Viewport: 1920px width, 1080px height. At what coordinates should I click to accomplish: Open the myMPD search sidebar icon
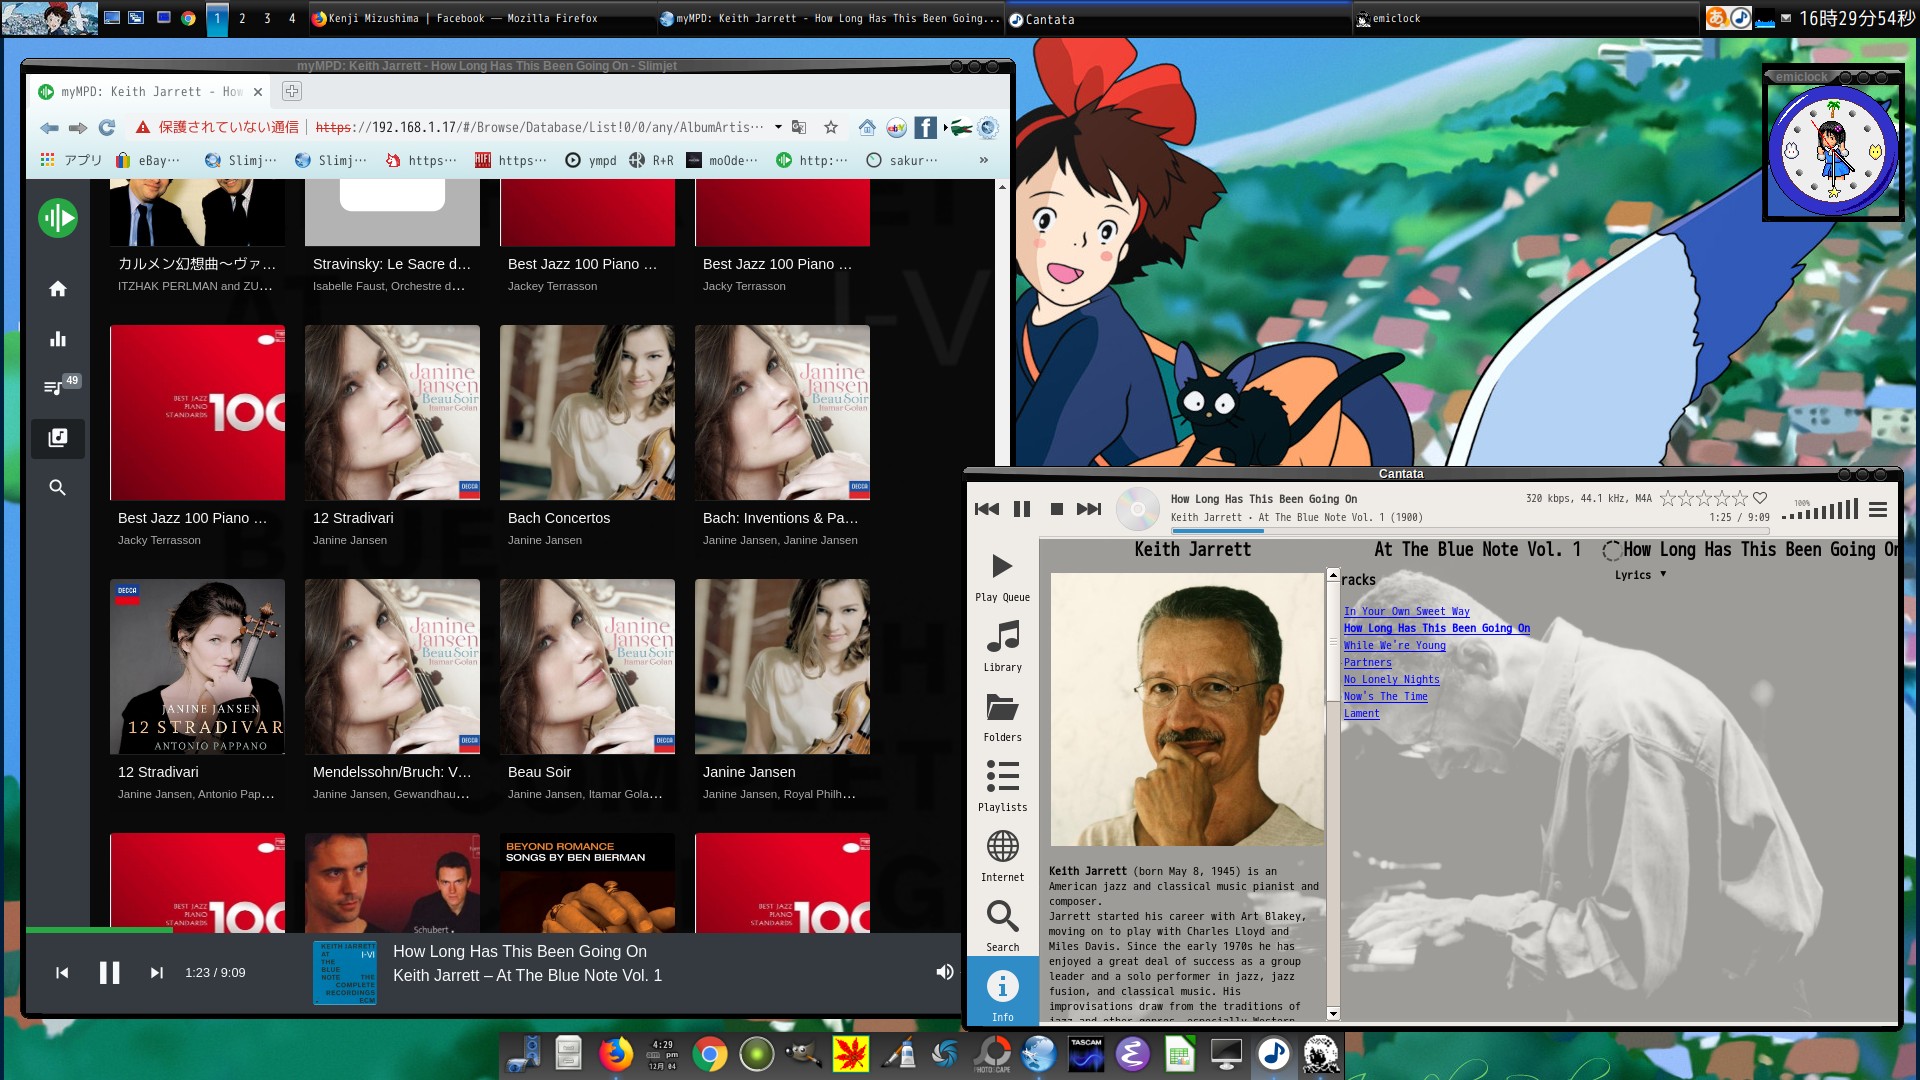pos(58,488)
